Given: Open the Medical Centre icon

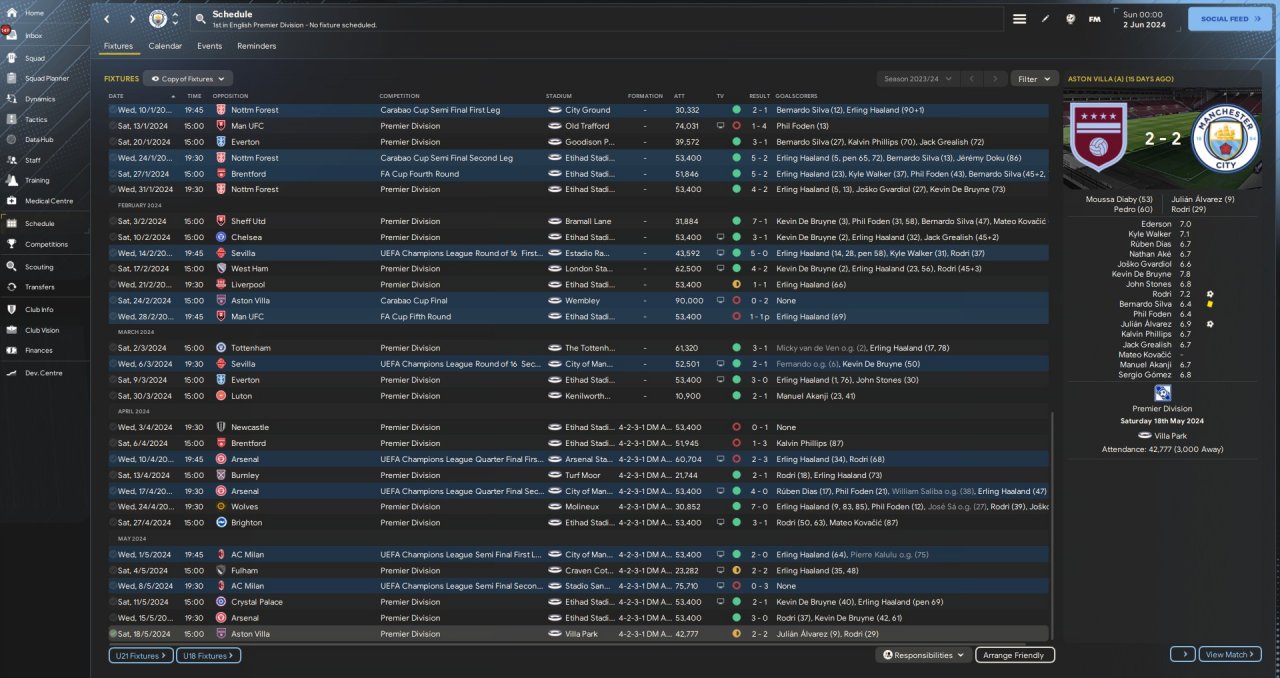Looking at the screenshot, I should (14, 201).
